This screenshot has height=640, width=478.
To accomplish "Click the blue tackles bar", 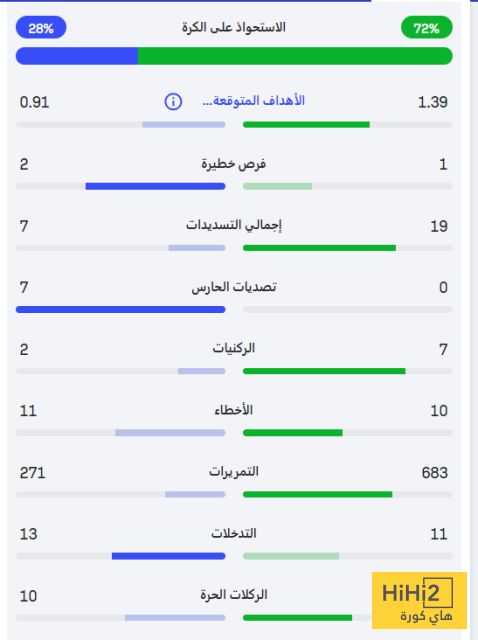I will point(169,556).
